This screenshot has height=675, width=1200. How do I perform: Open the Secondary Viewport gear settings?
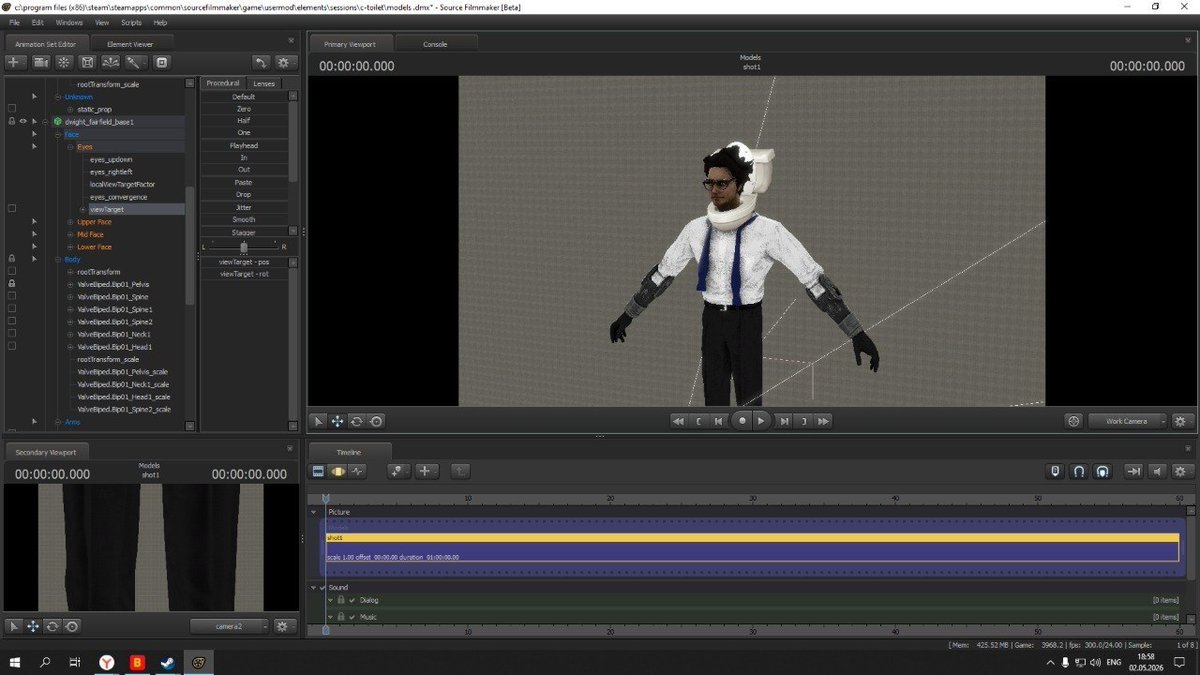283,626
